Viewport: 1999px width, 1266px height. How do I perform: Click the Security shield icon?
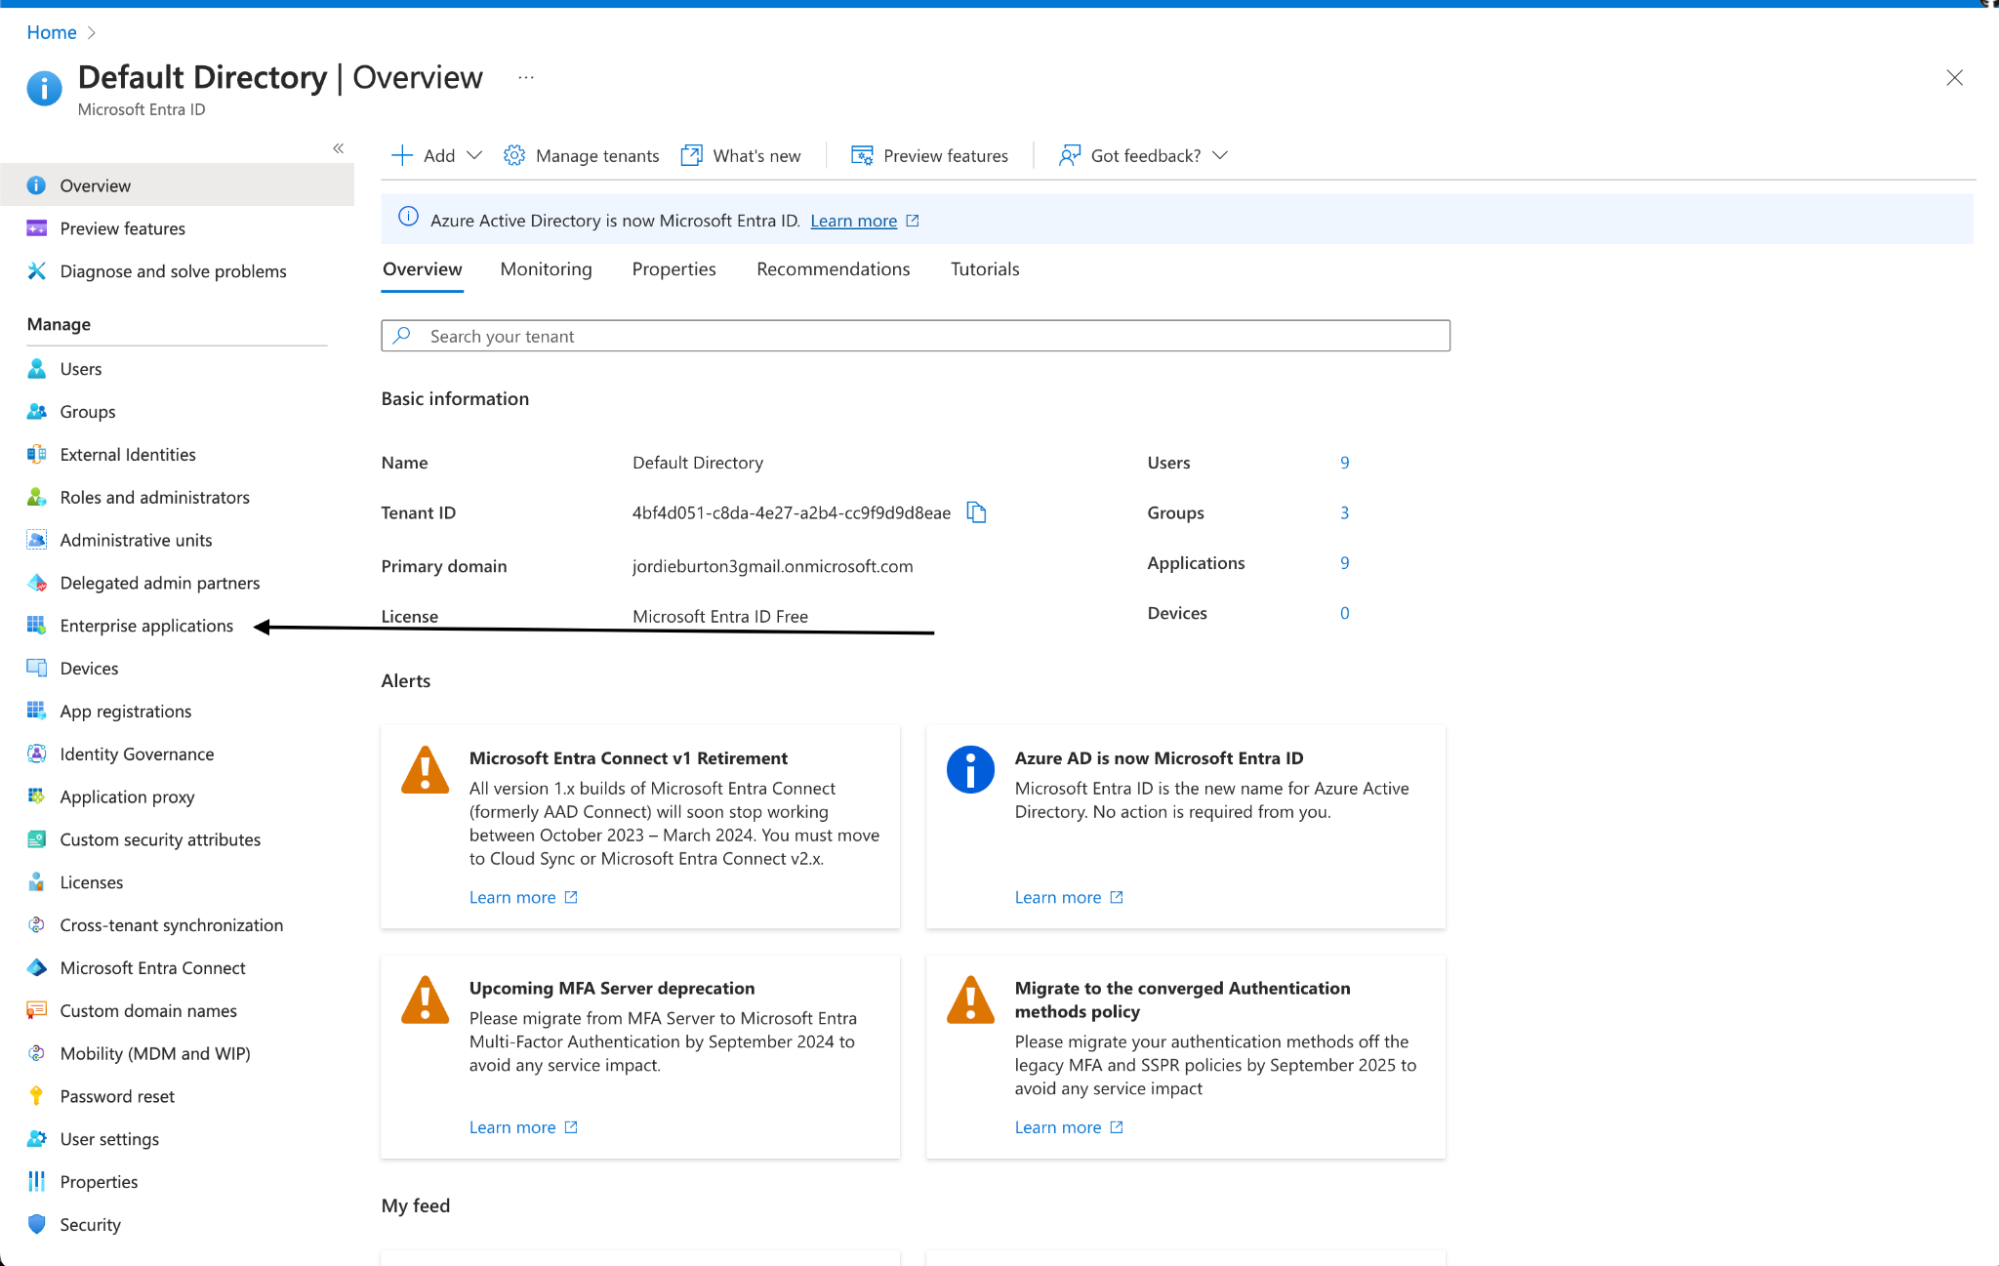point(37,1225)
